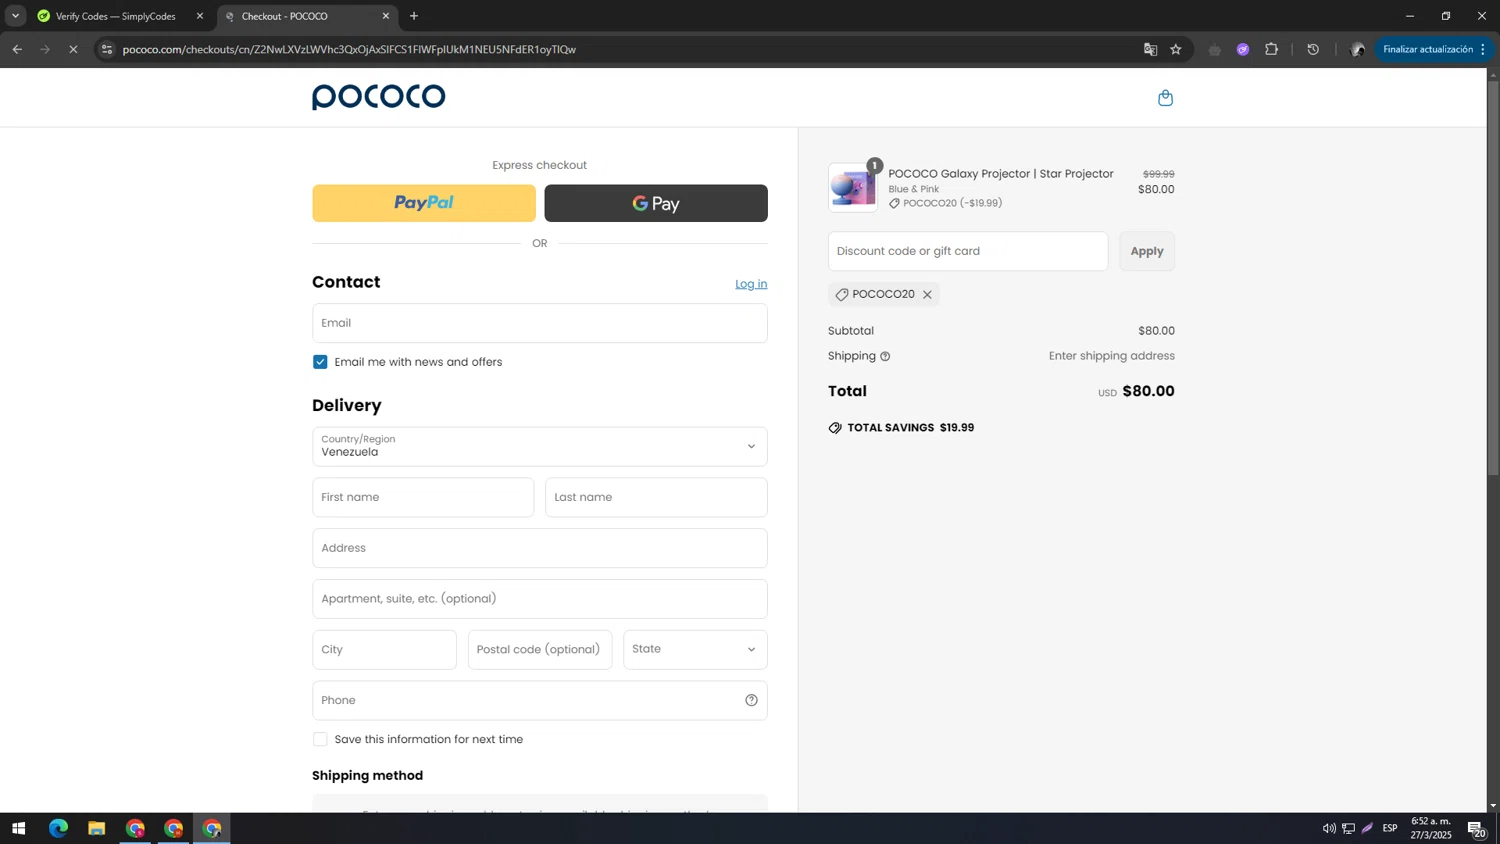The image size is (1500, 844).
Task: Open the Chrome three-dot menu
Action: pyautogui.click(x=1483, y=49)
